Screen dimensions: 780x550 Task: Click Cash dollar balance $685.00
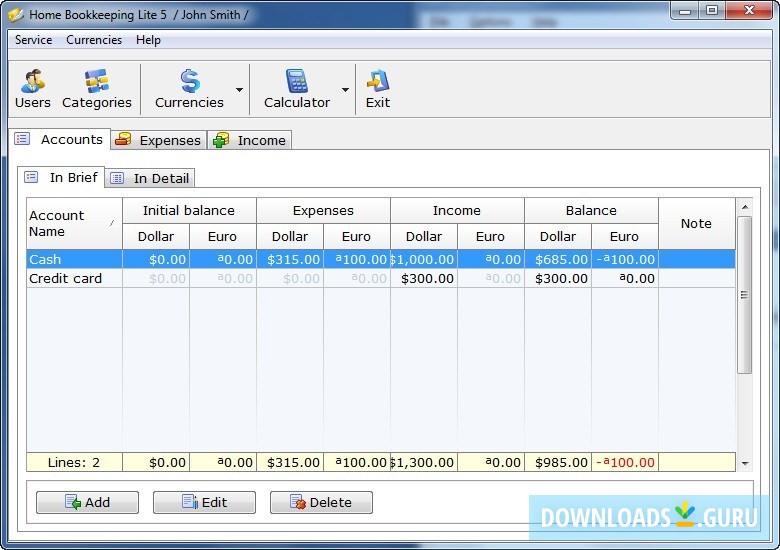click(562, 260)
